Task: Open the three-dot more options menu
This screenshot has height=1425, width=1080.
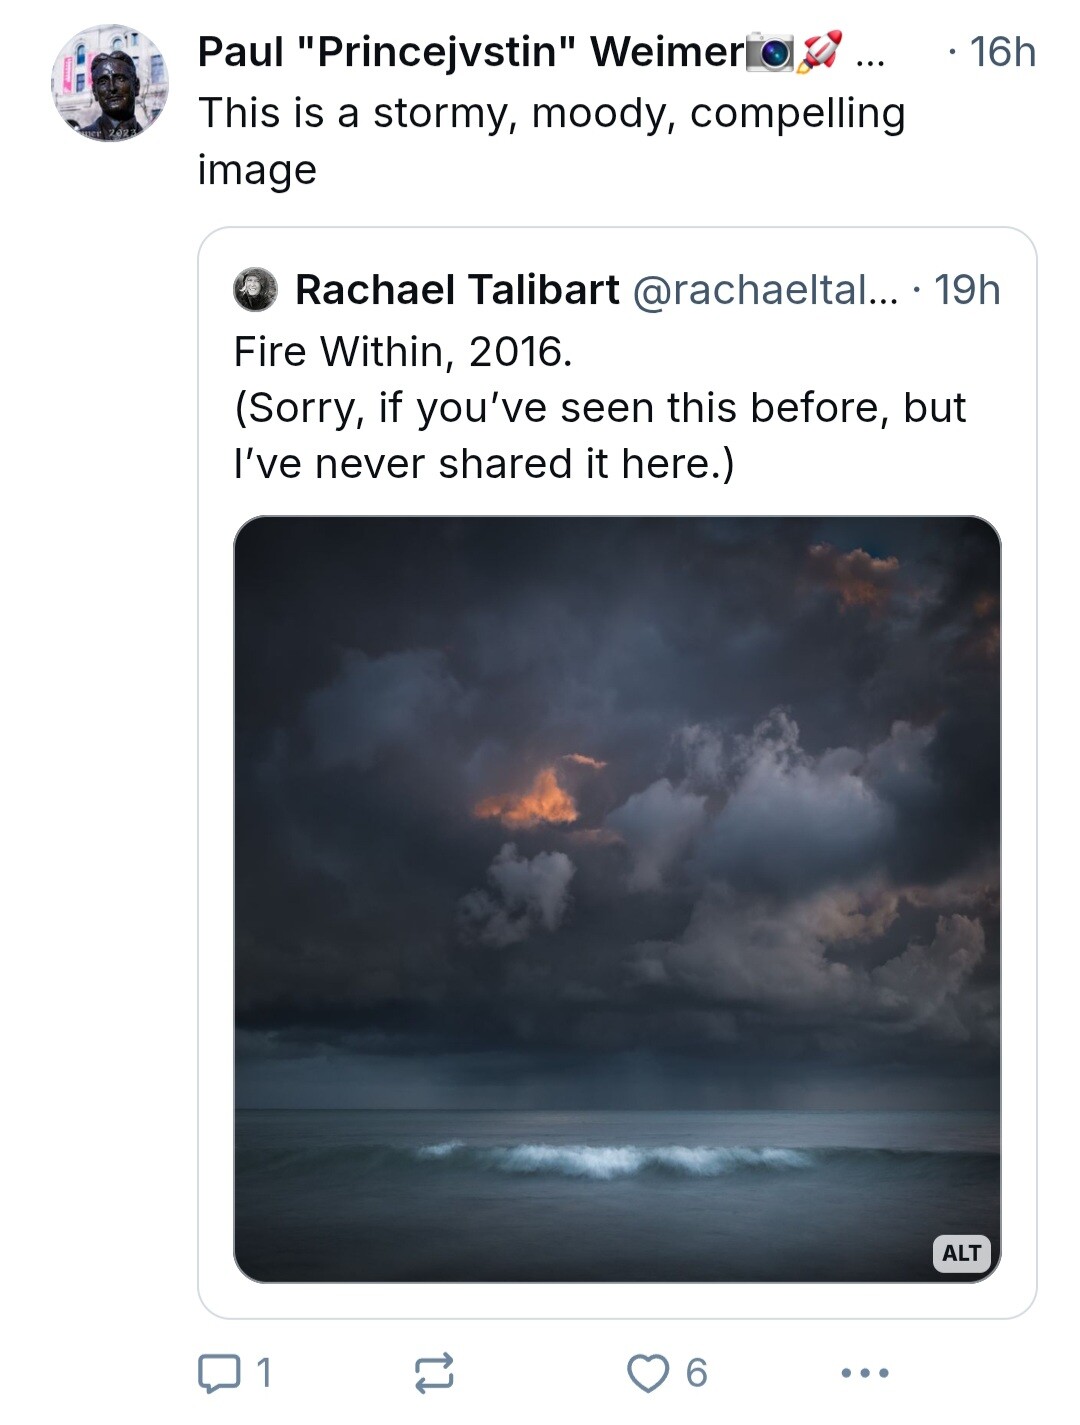Action: pos(865,1373)
